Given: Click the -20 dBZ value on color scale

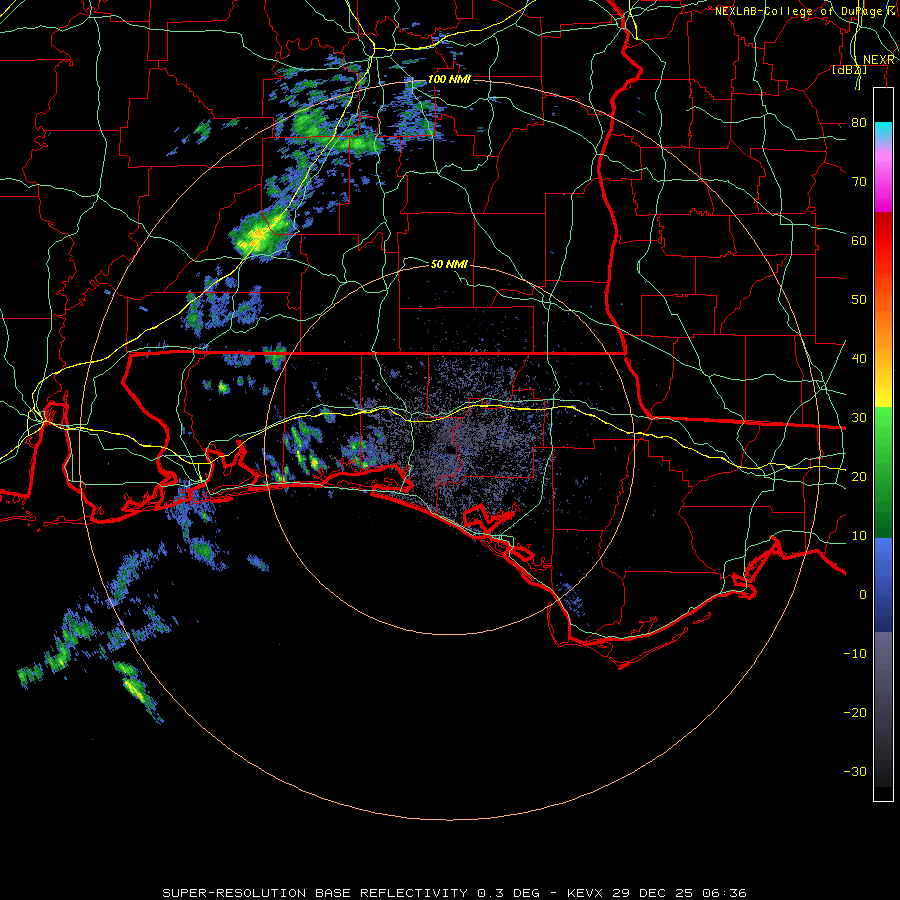Looking at the screenshot, I should (x=855, y=712).
